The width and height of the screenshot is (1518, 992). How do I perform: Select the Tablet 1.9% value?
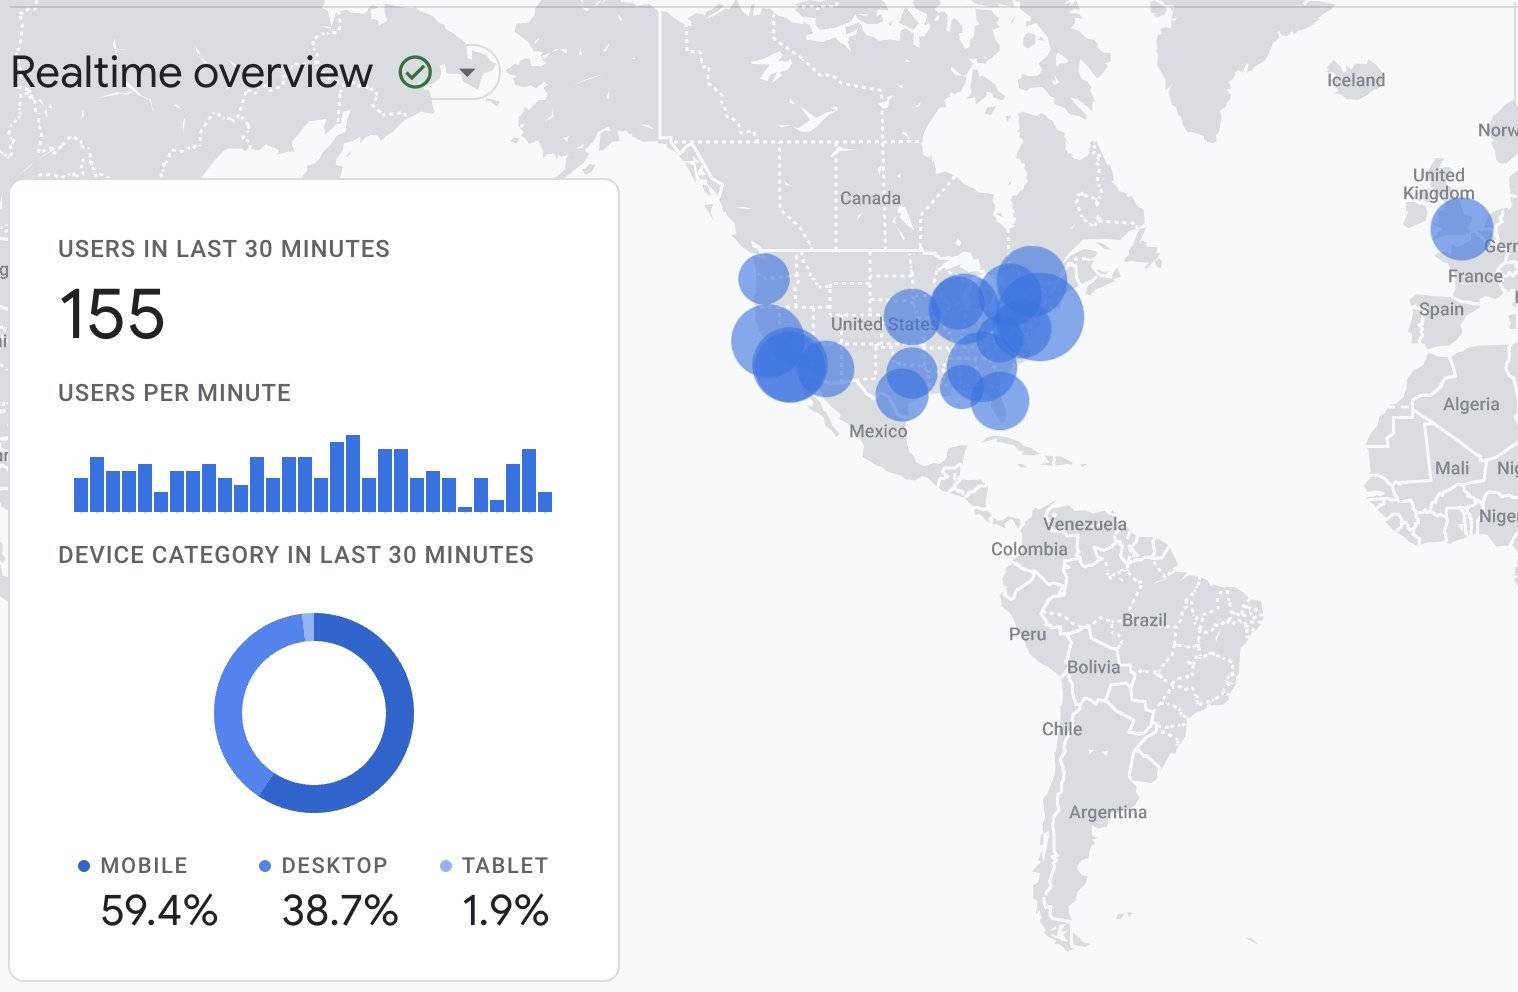(505, 911)
